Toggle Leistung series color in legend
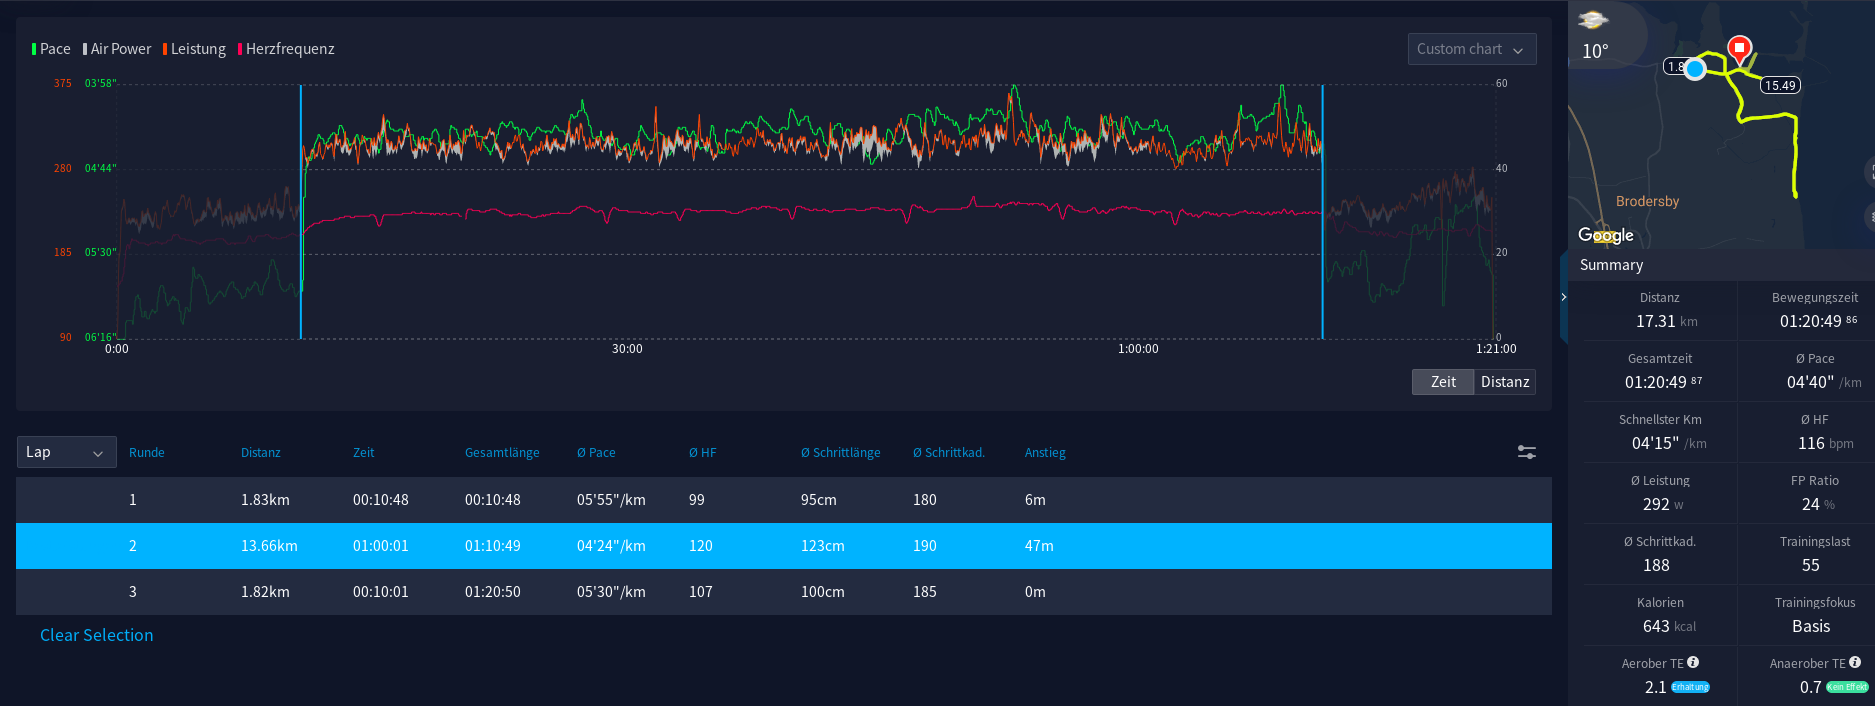Screen dimensions: 1875x706 point(195,49)
